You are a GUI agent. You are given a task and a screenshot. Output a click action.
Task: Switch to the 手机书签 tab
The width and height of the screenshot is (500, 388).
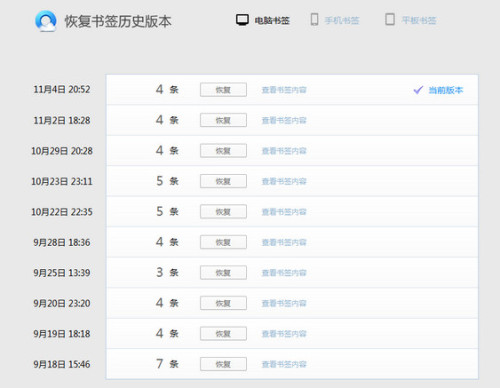pos(342,21)
